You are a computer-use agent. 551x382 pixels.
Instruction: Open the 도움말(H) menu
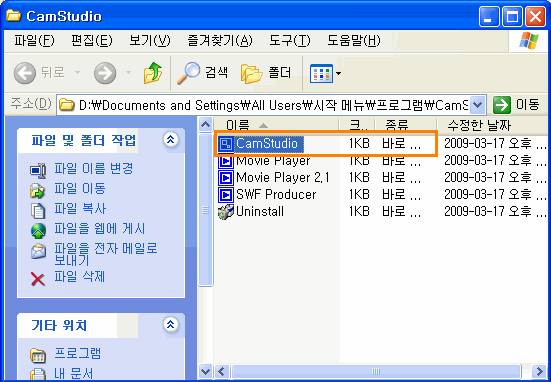(x=354, y=40)
